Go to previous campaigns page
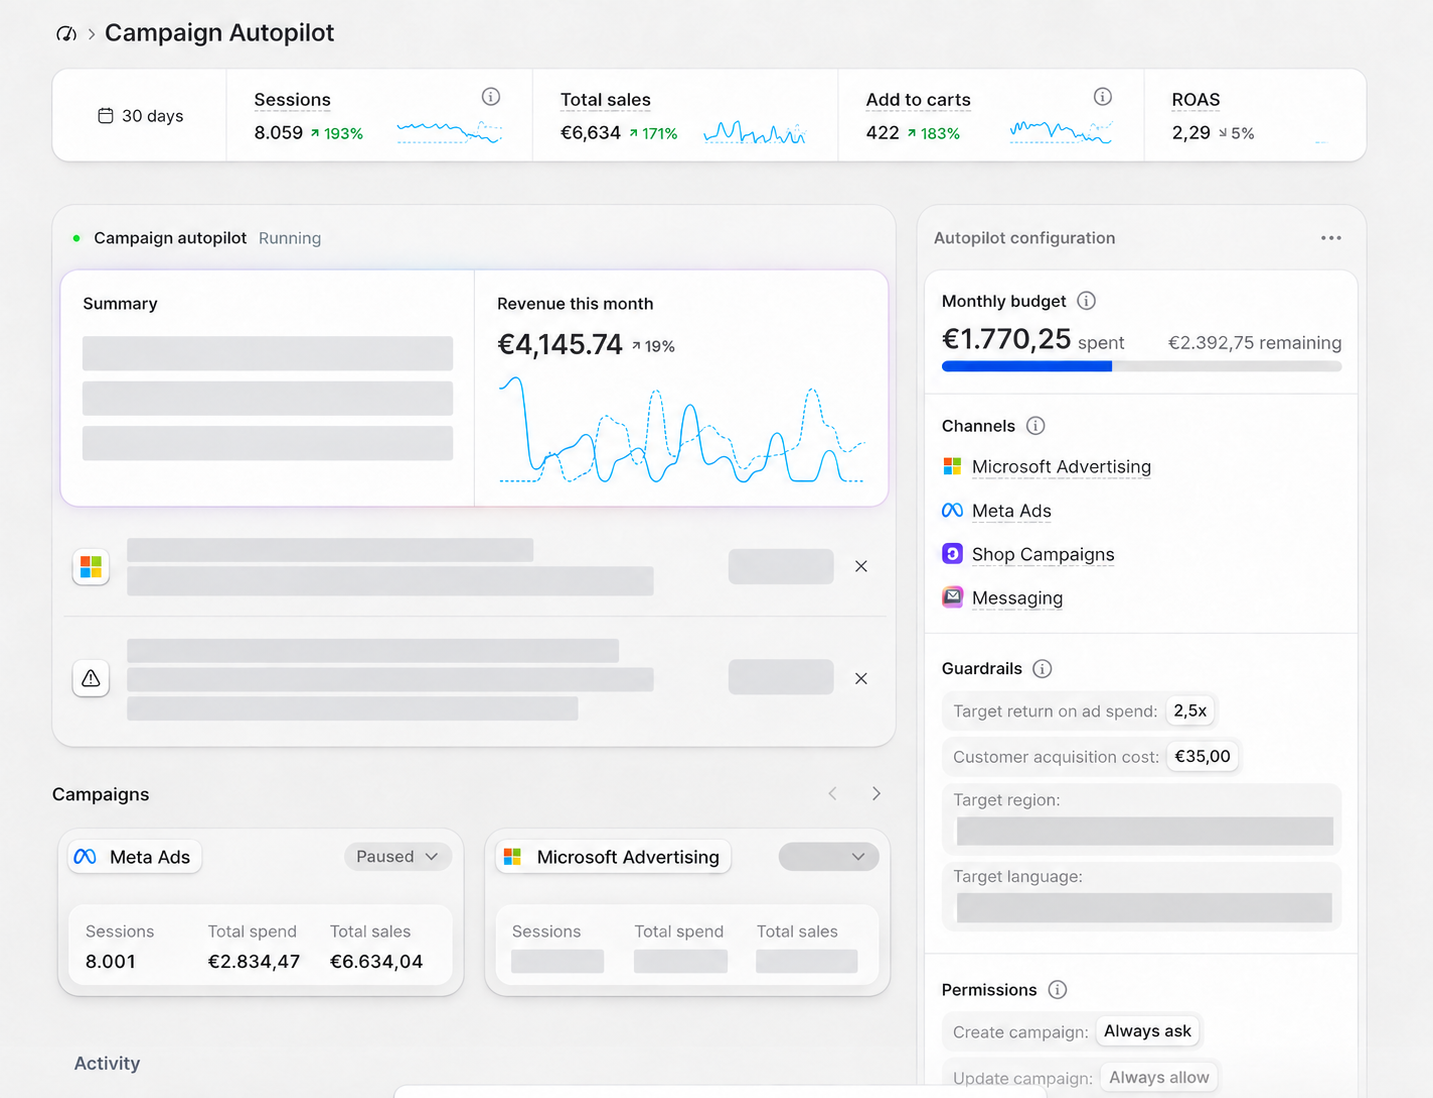The width and height of the screenshot is (1433, 1098). tap(832, 794)
